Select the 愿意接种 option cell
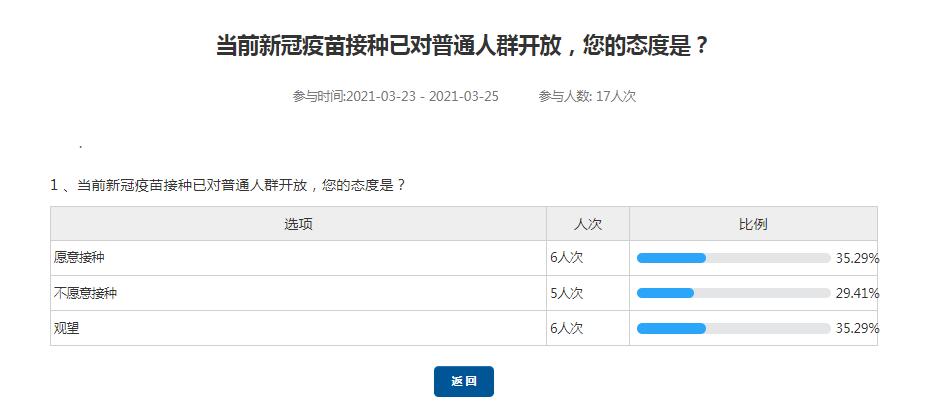 click(79, 258)
